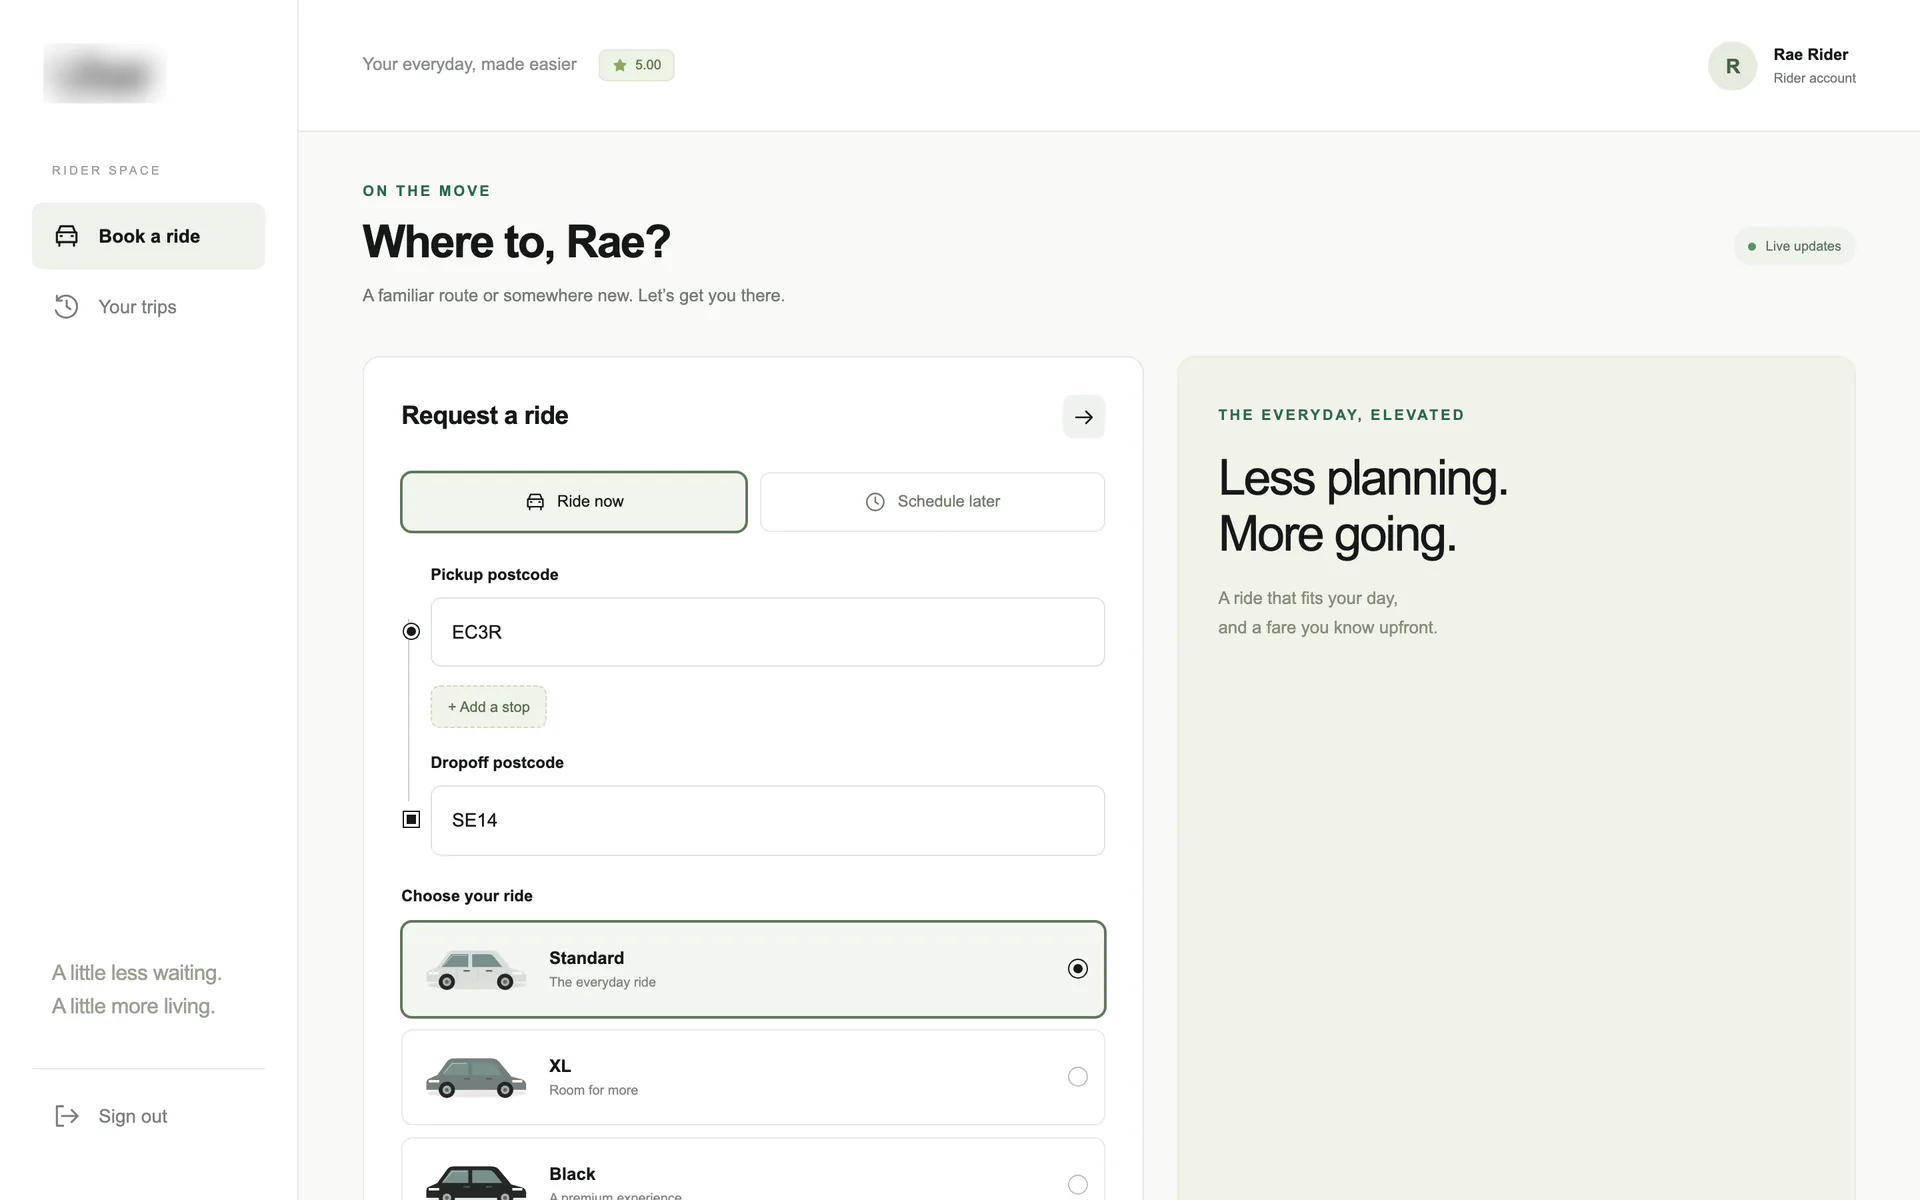
Task: Click the 'Request a ride' heading
Action: [484, 416]
